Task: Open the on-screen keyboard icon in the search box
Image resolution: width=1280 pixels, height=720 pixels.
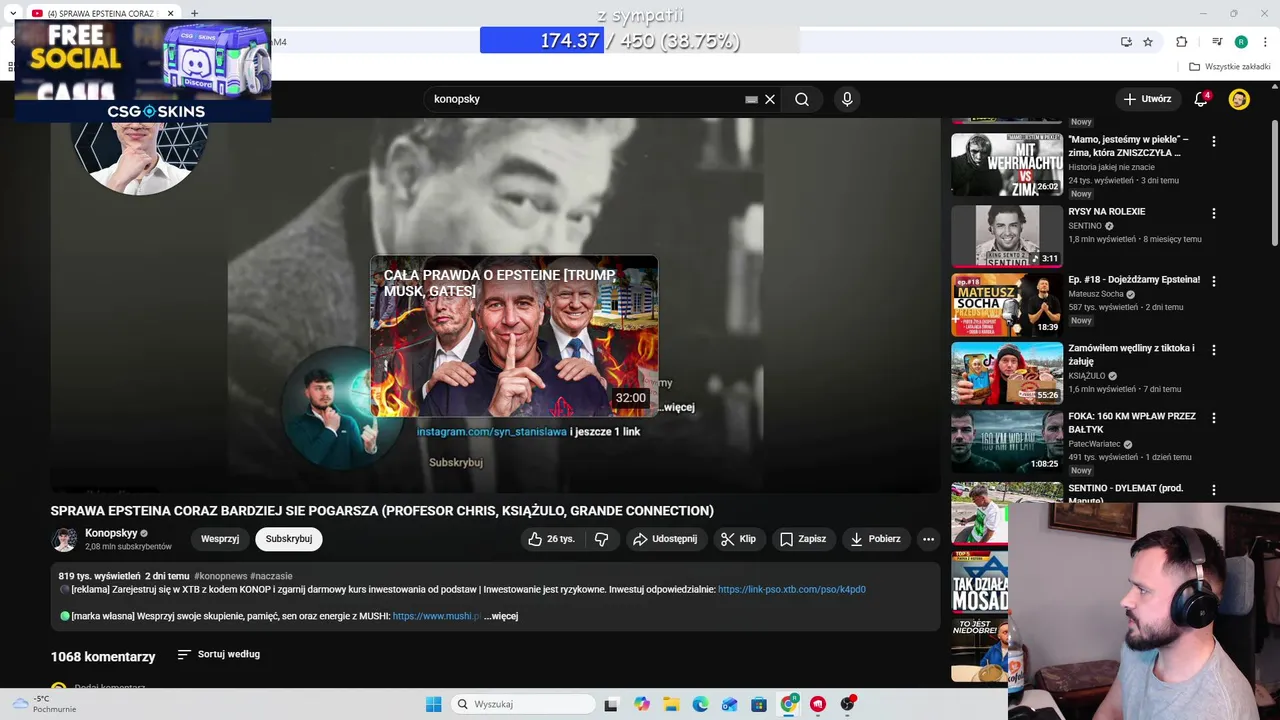Action: point(751,99)
